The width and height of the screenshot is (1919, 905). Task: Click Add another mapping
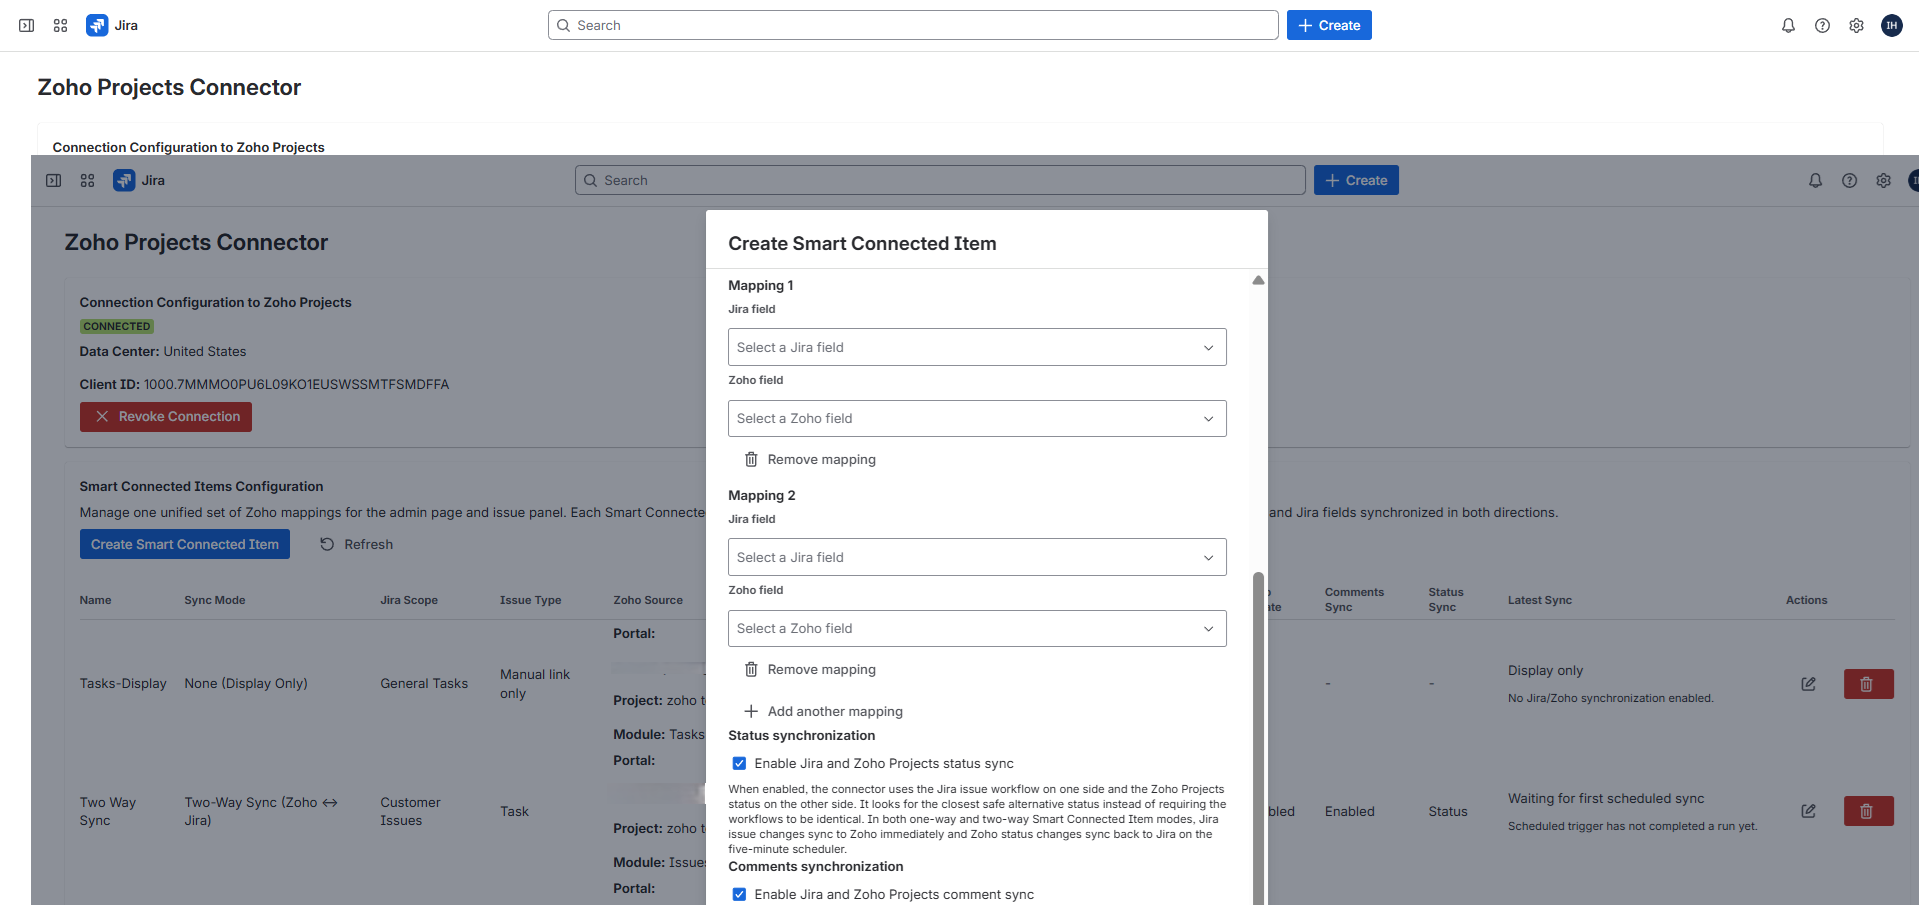tap(824, 711)
